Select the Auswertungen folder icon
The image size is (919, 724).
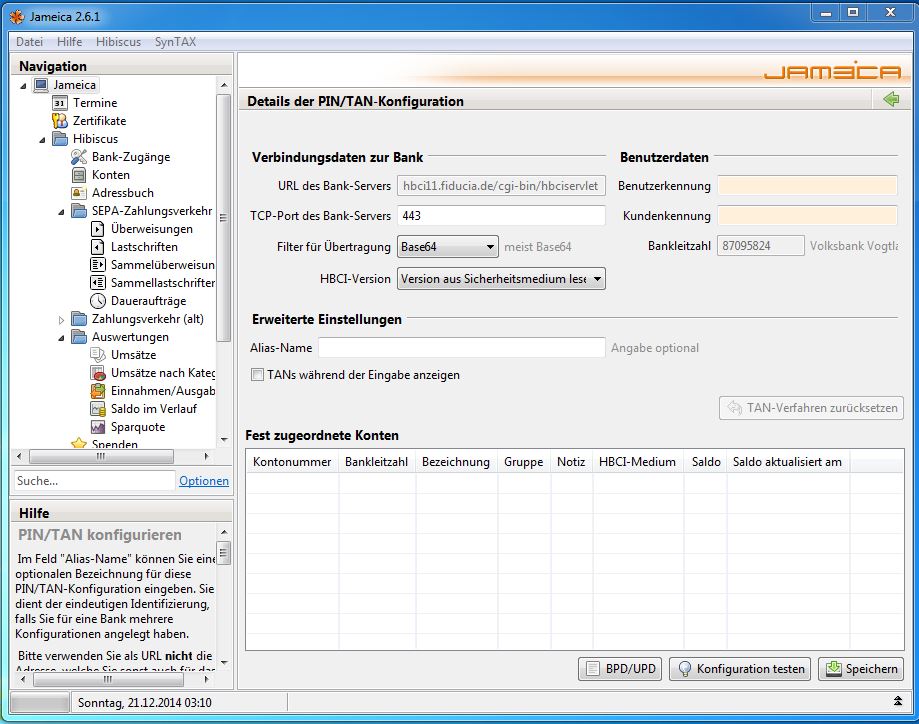[x=79, y=337]
